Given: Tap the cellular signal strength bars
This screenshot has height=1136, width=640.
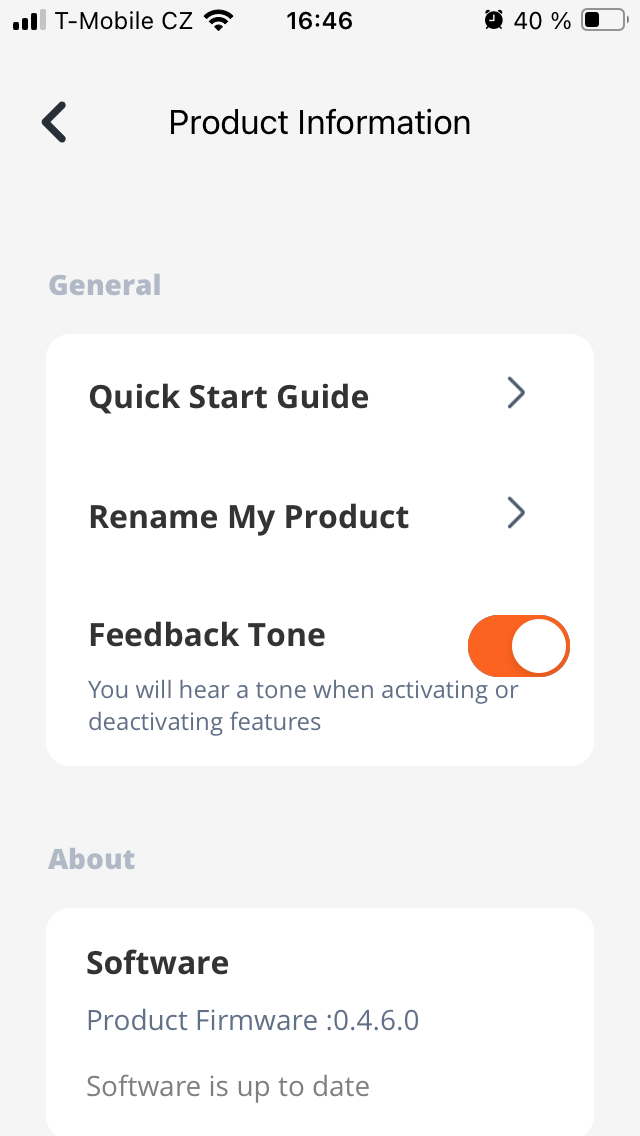Looking at the screenshot, I should pos(30,20).
